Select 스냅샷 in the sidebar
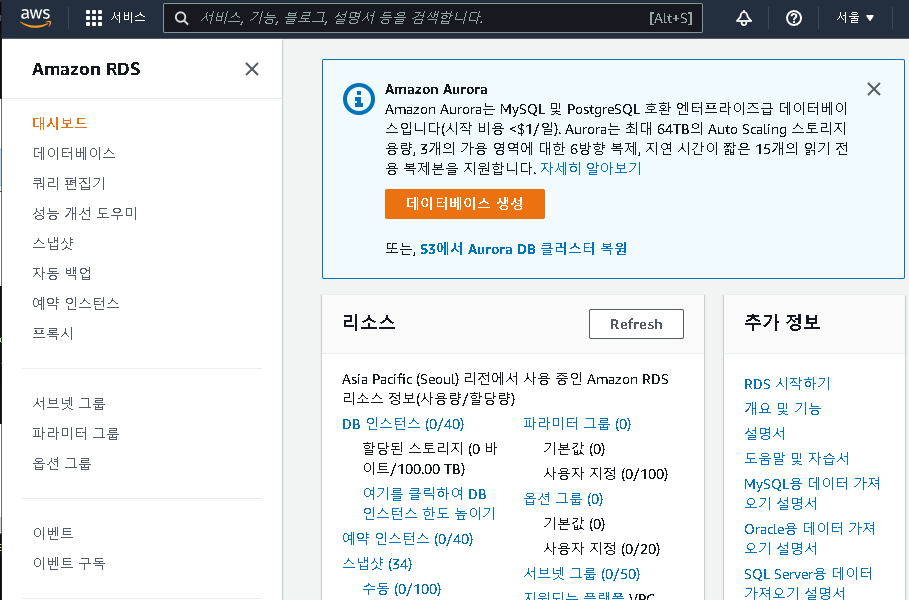Screen dimensions: 909x600 tap(53, 243)
